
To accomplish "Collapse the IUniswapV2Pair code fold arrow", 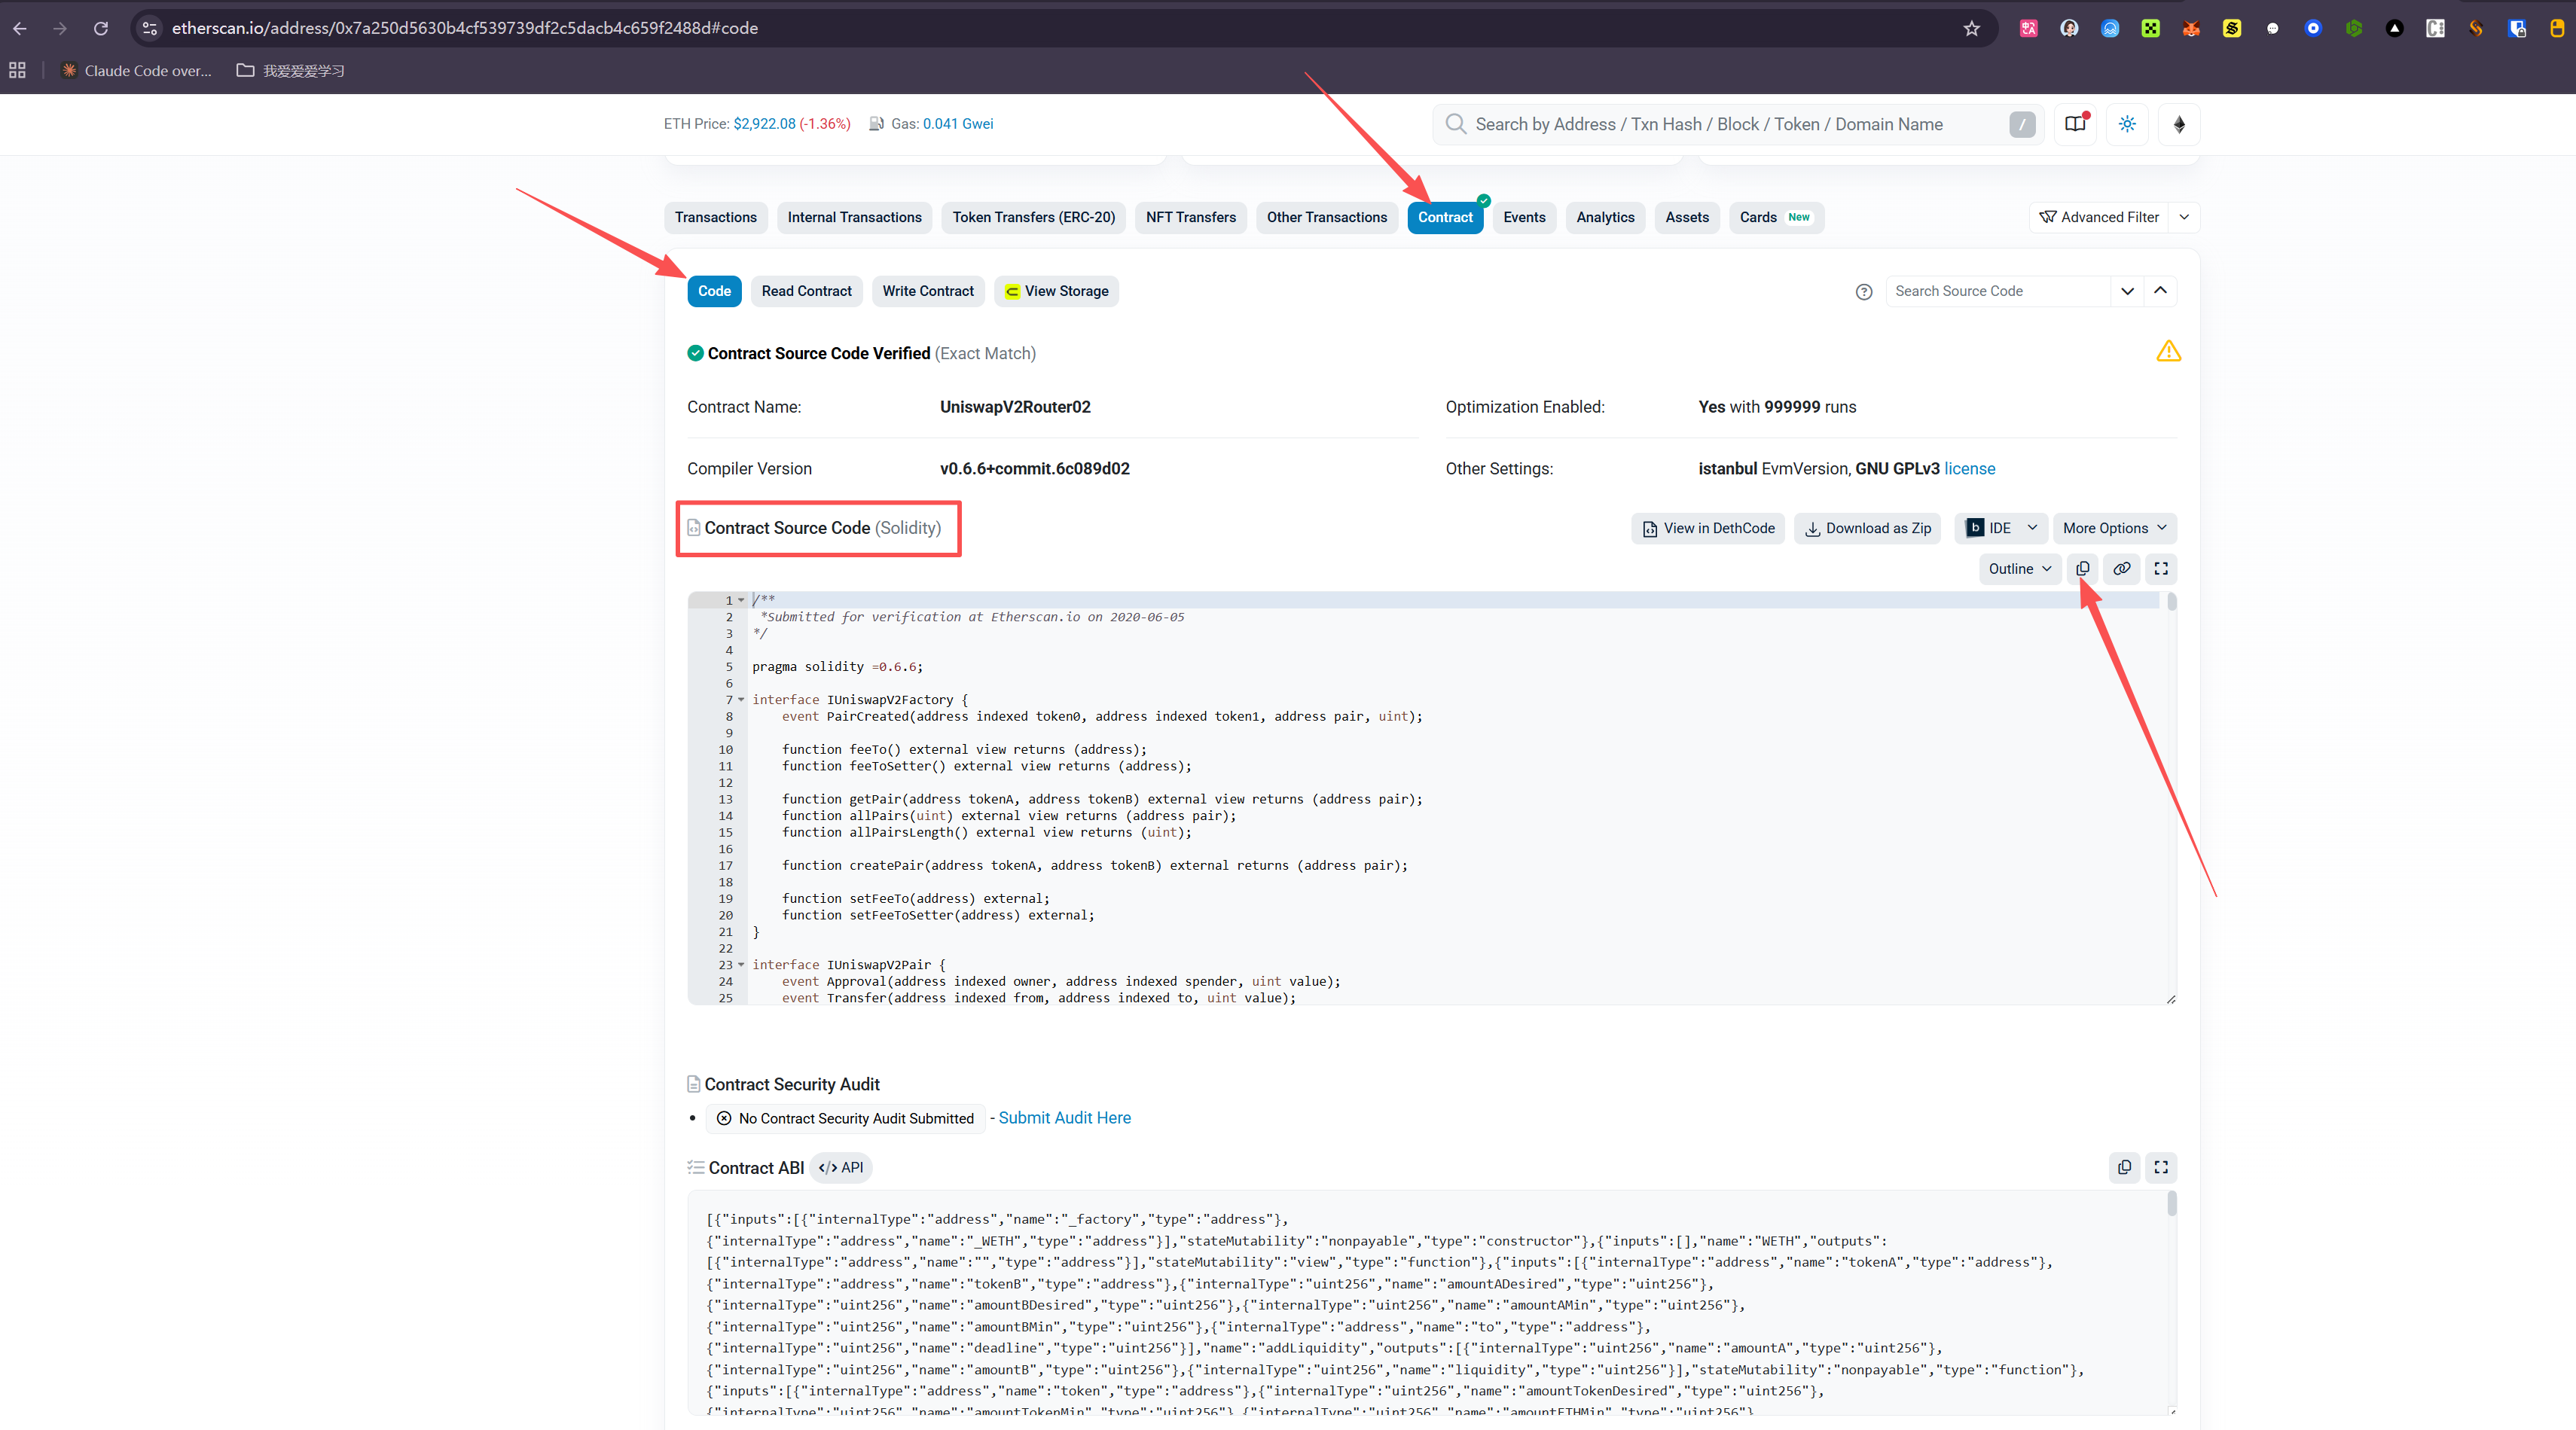I will (741, 964).
